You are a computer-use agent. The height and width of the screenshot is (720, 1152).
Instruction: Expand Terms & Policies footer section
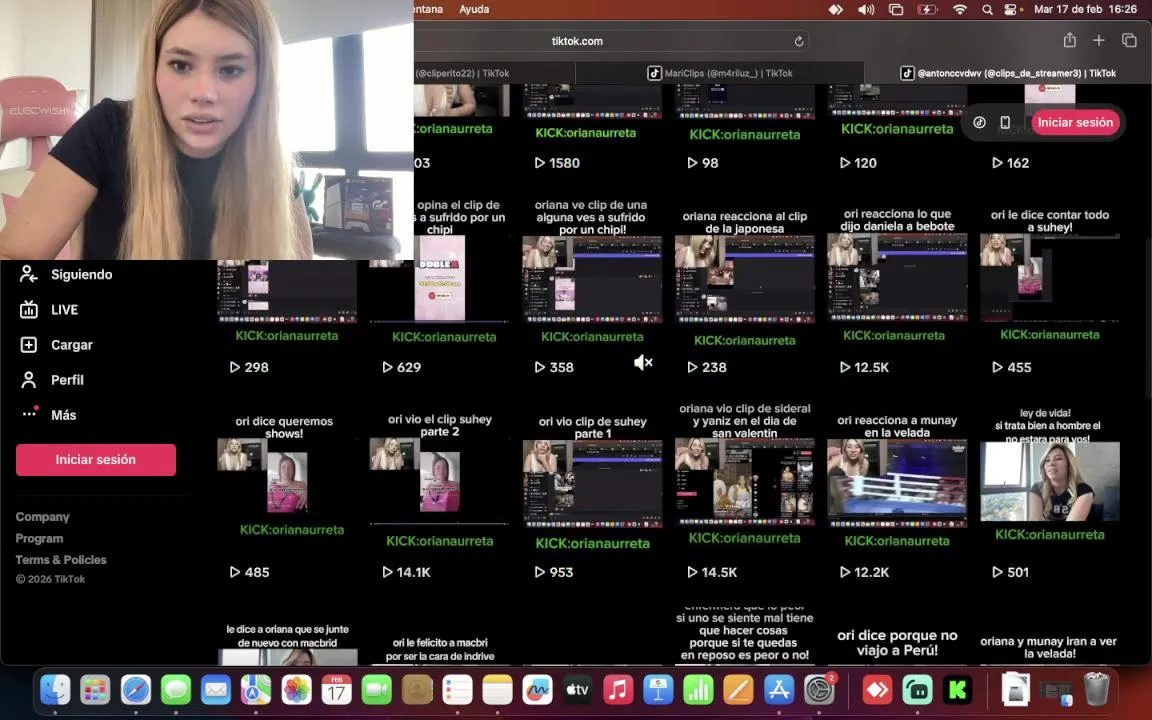pyautogui.click(x=61, y=559)
